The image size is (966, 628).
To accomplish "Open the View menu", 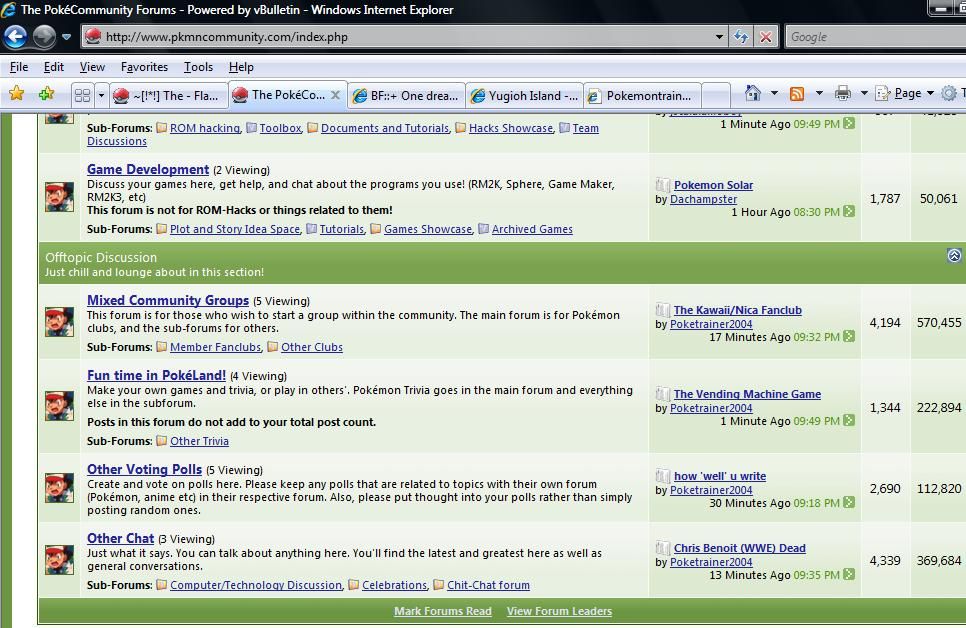I will [92, 67].
